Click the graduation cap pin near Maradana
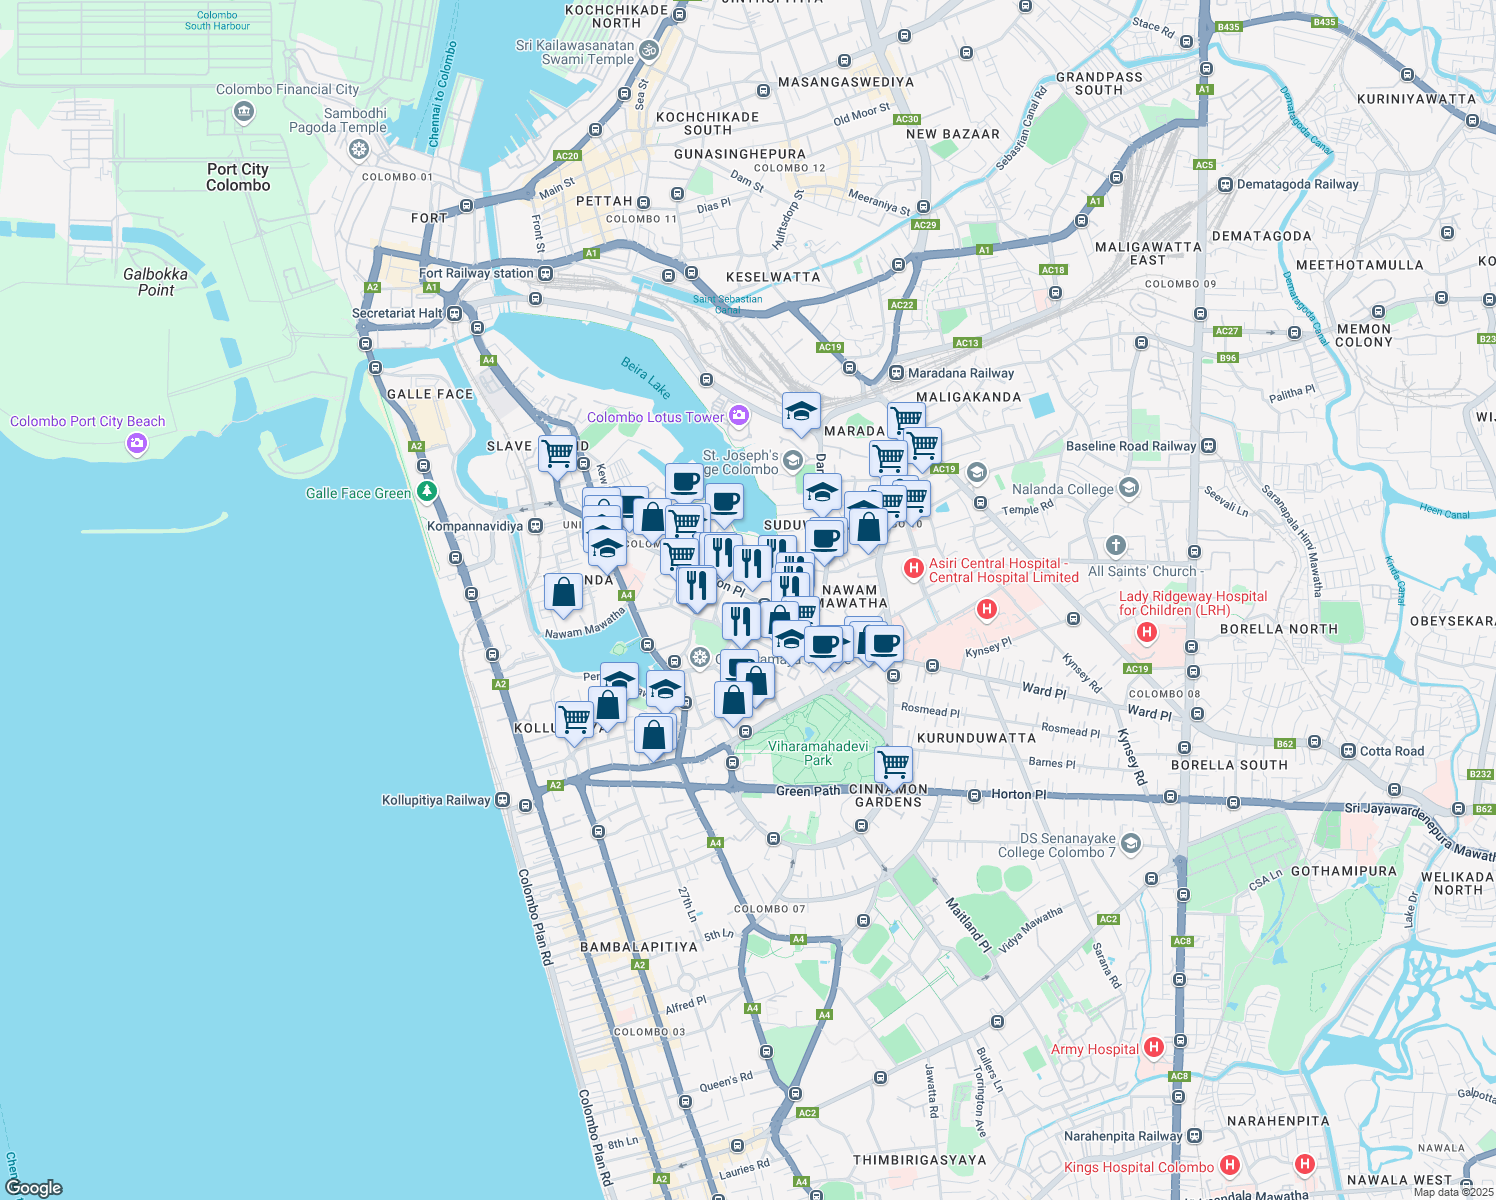This screenshot has width=1496, height=1200. 801,411
